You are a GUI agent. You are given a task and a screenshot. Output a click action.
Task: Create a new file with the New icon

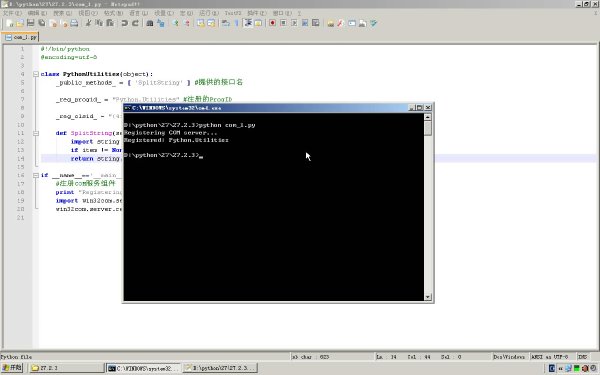10,23
